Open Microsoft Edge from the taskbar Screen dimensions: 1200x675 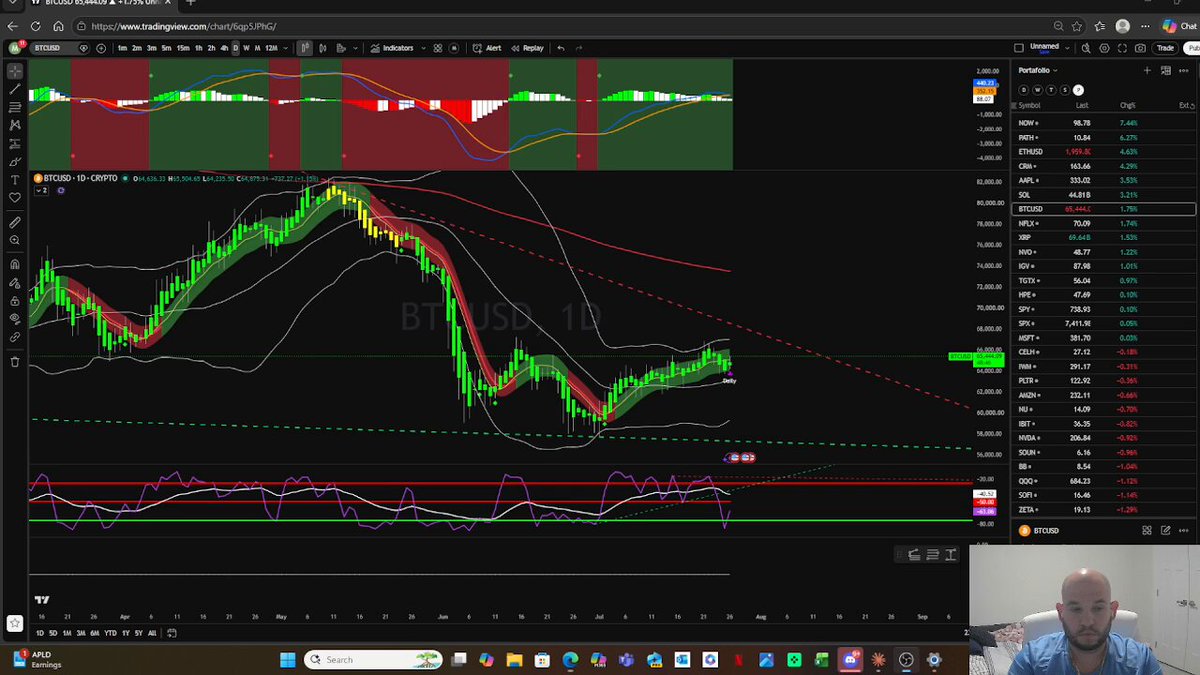pyautogui.click(x=570, y=660)
